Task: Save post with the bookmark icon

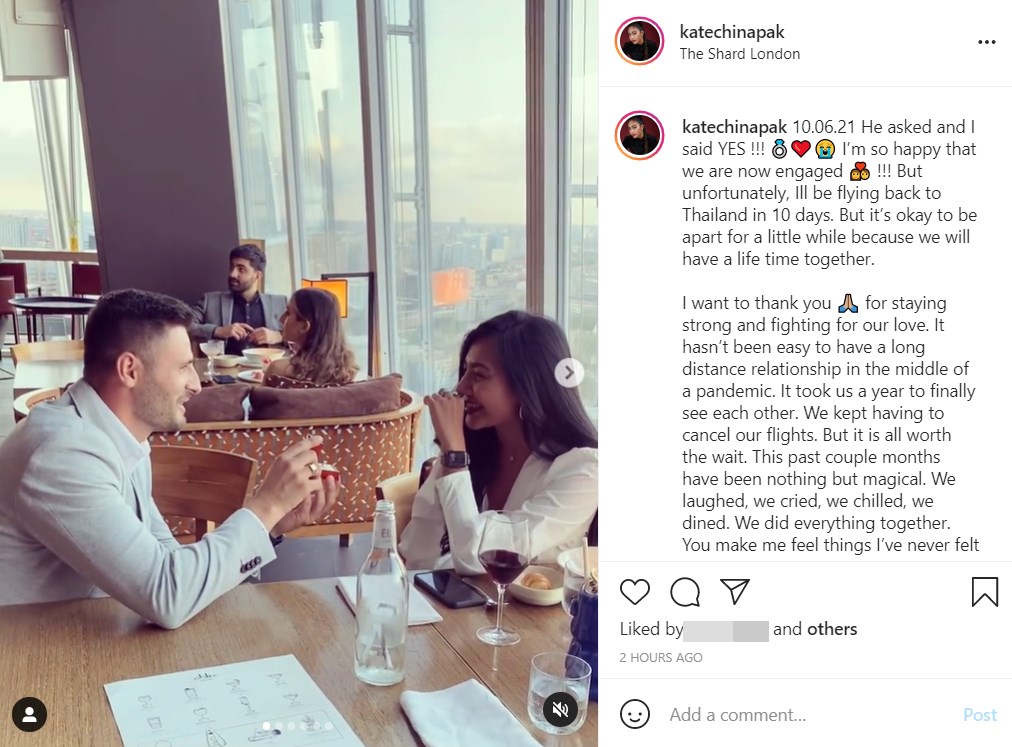Action: [x=984, y=591]
